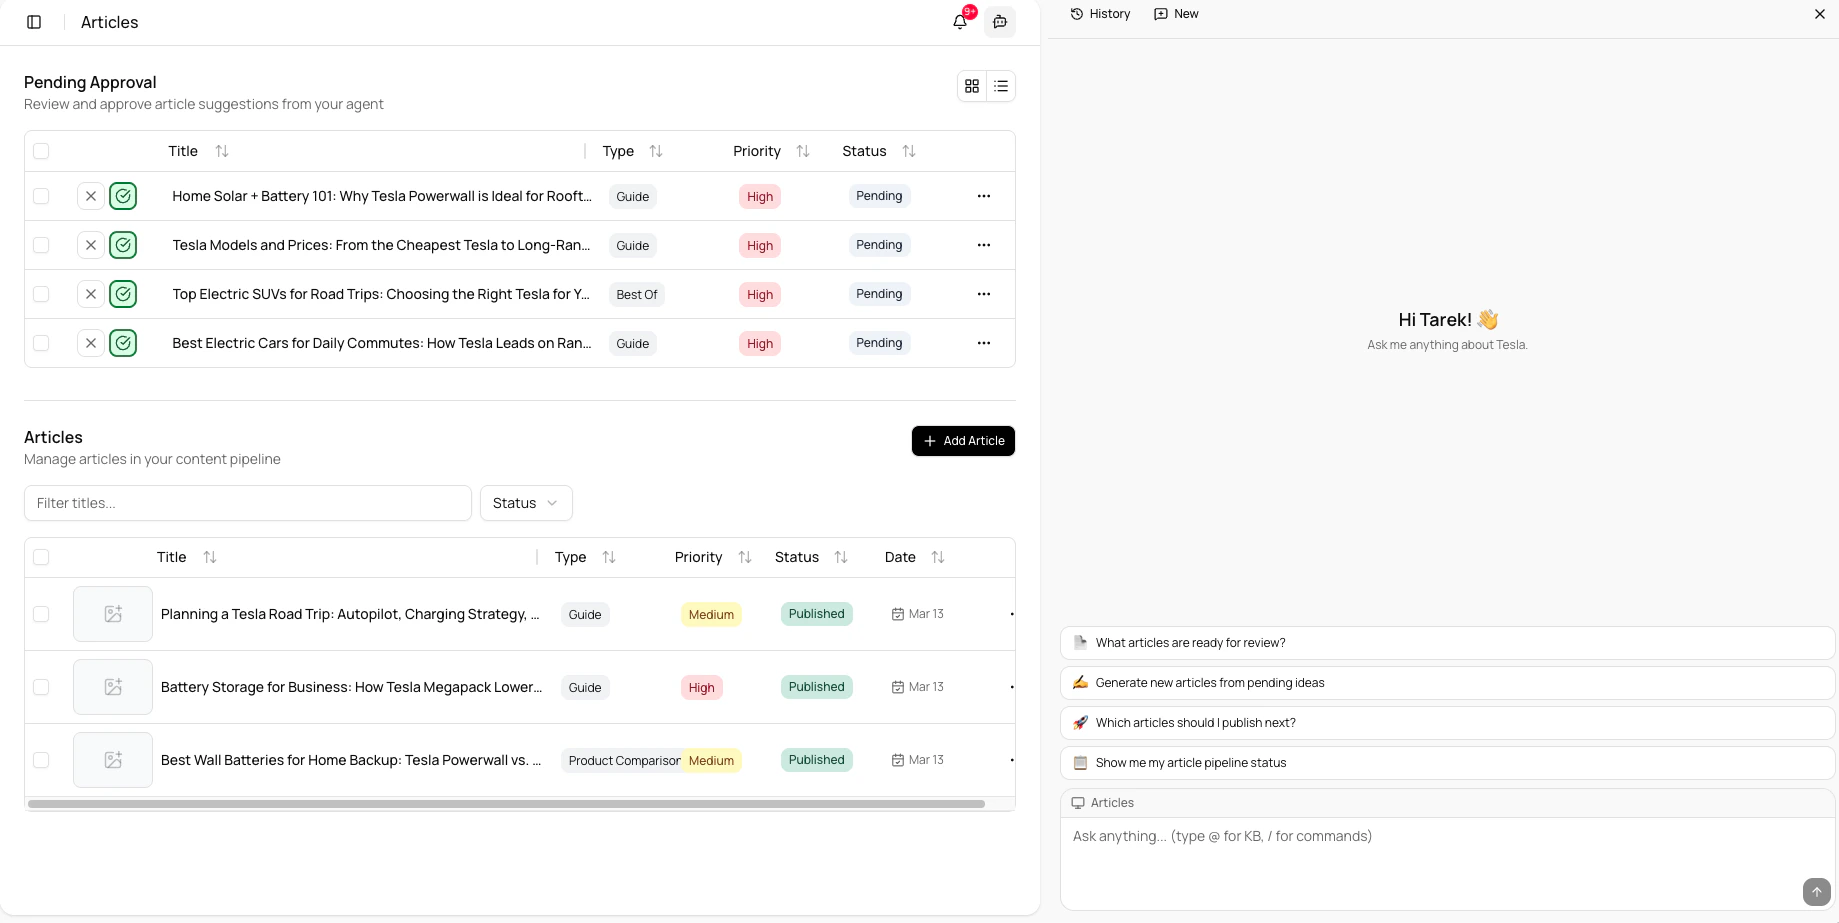Viewport: 1839px width, 923px height.
Task: Check the Tesla Models and Prices row
Action: (x=41, y=245)
